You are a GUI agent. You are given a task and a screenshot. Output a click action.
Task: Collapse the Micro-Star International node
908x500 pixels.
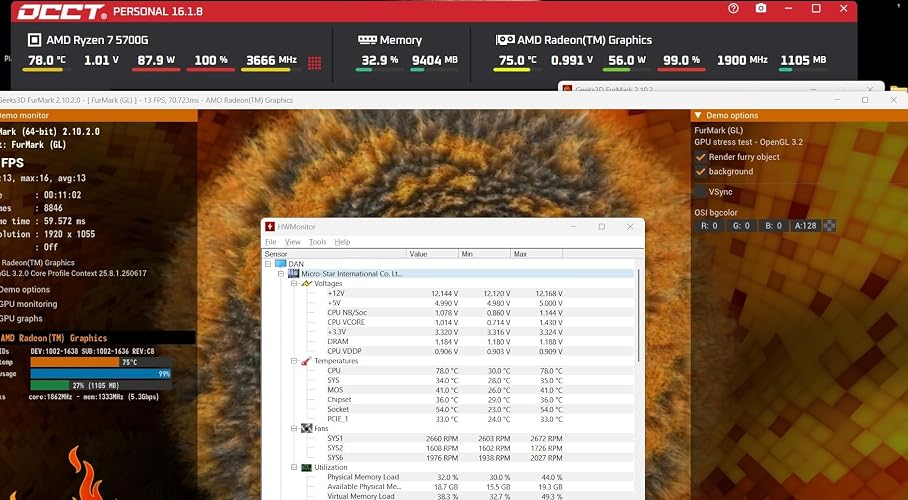tap(281, 273)
